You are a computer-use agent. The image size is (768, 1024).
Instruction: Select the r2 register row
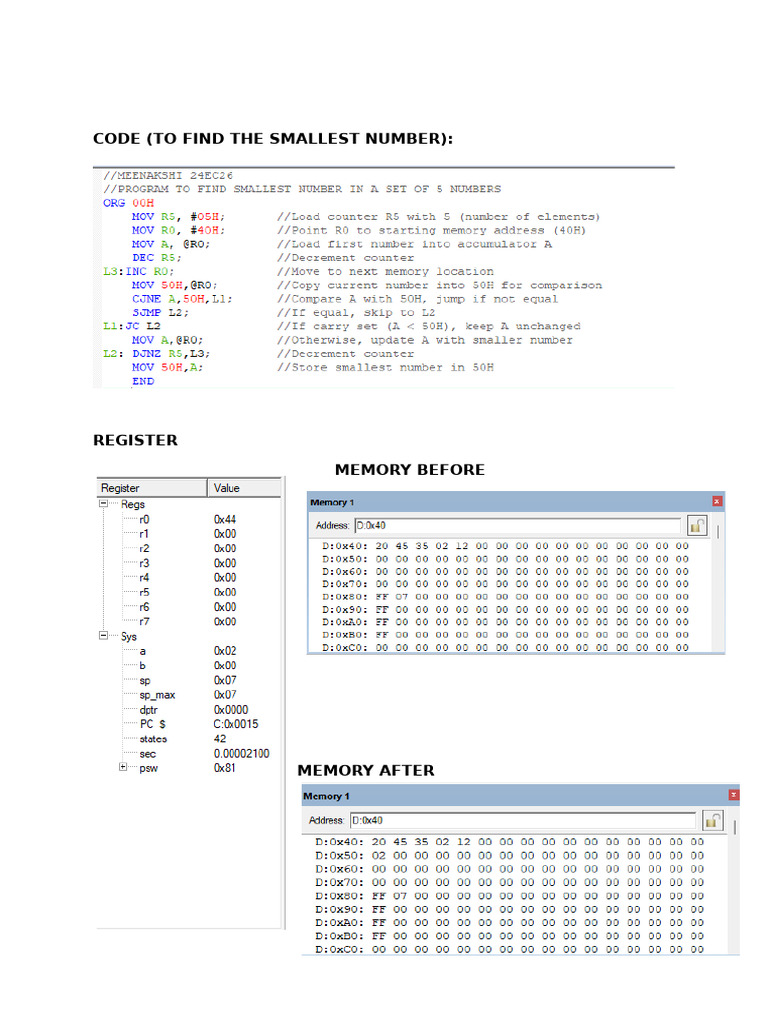coord(189,549)
